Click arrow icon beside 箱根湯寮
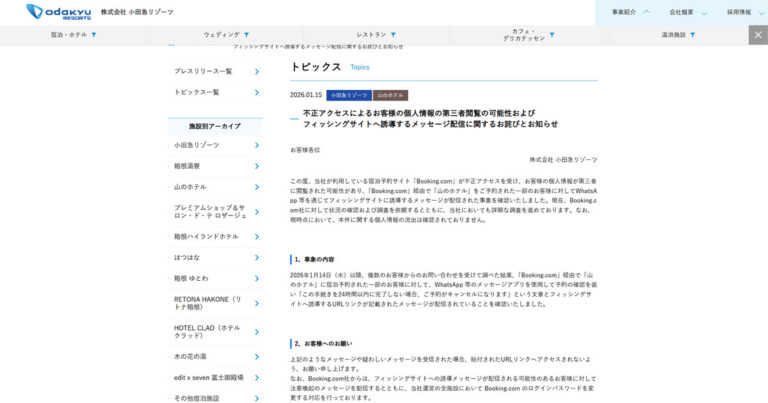The image size is (768, 403). click(257, 166)
